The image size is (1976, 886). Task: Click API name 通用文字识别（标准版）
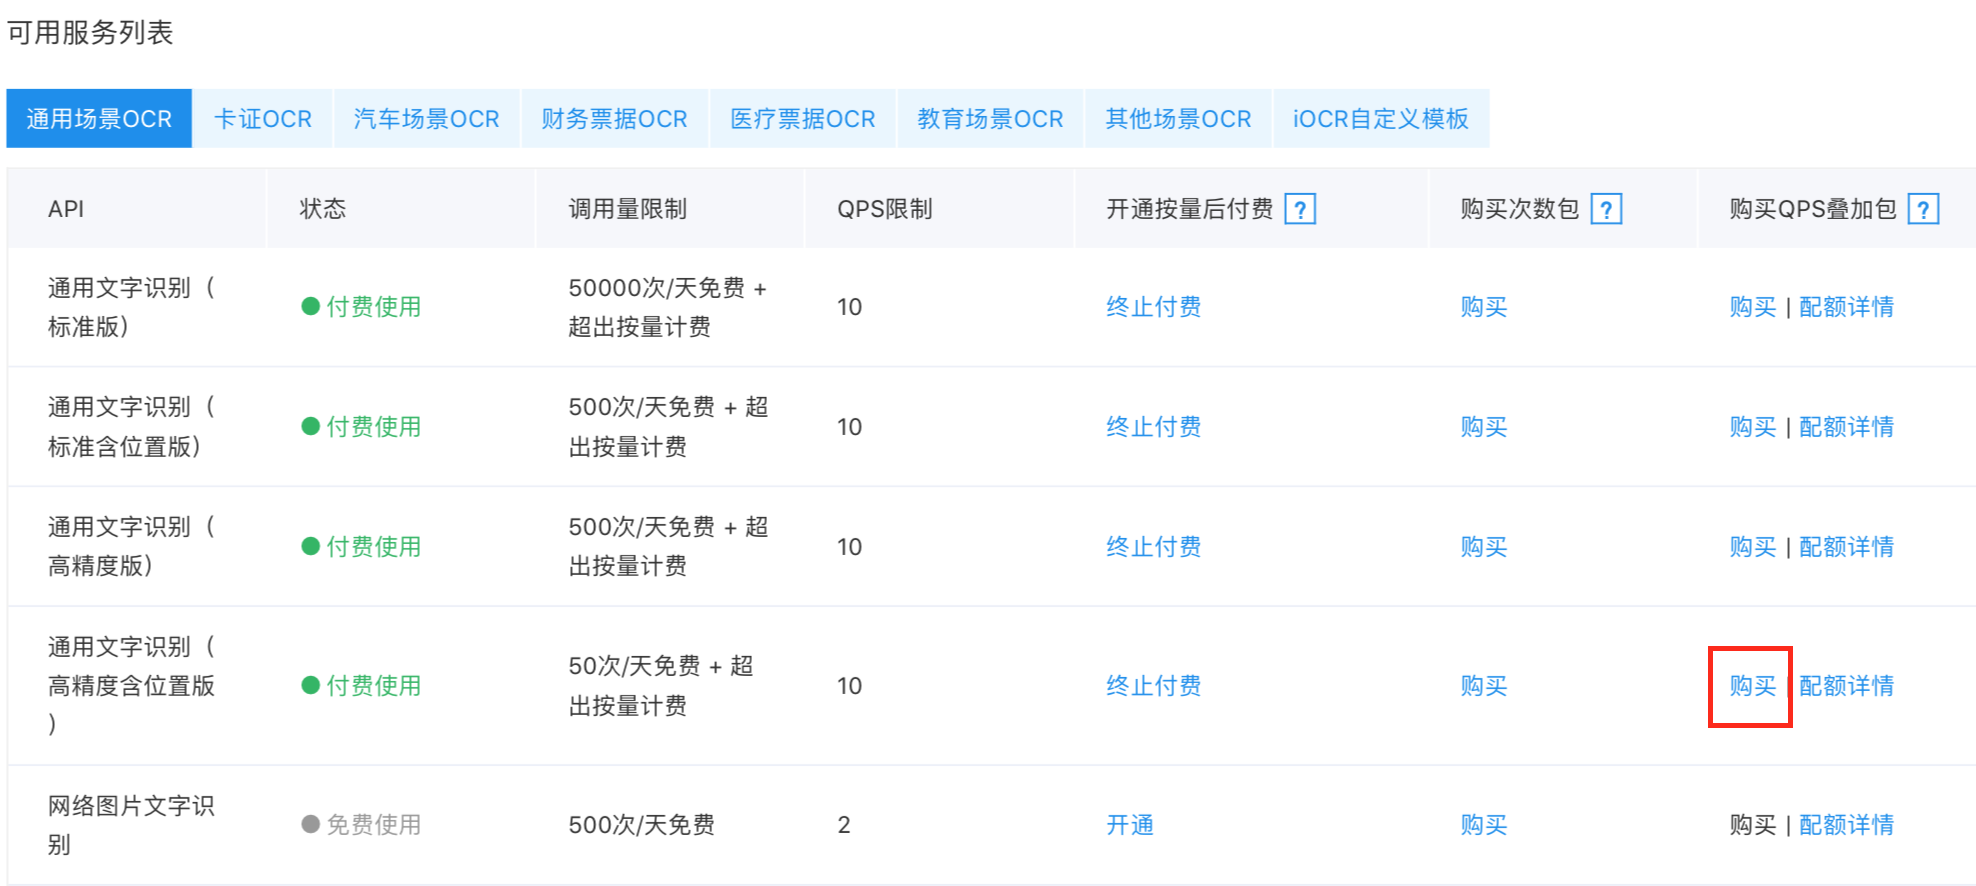point(132,307)
